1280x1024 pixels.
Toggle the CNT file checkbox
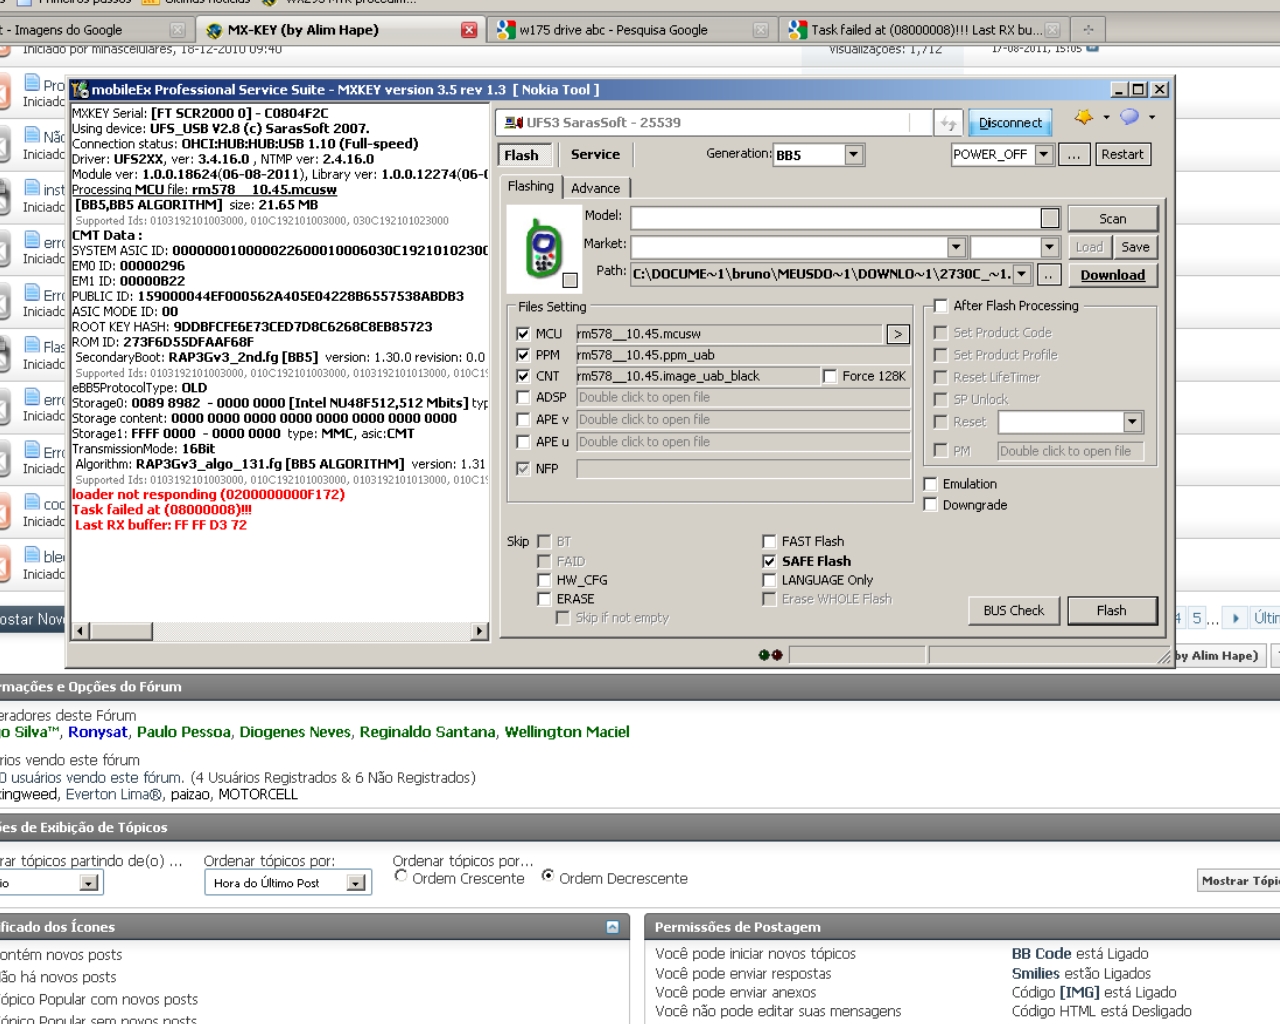point(523,376)
